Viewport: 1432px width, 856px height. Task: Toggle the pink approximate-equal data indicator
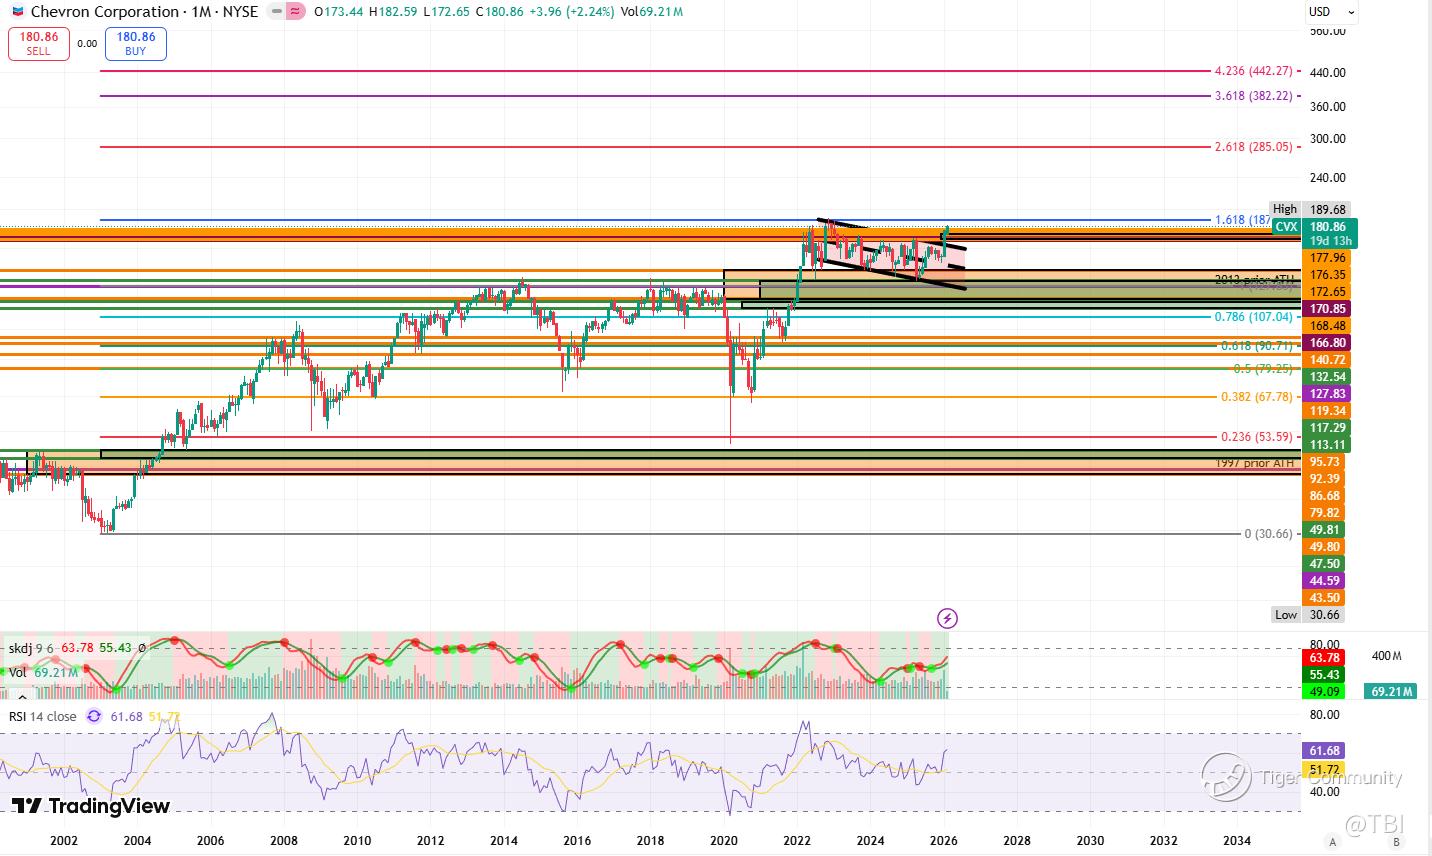point(296,12)
